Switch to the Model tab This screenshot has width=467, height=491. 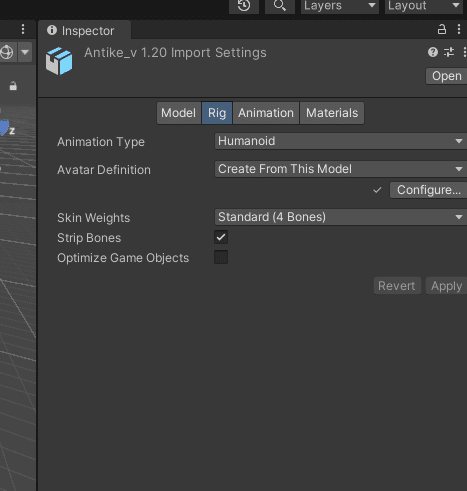tap(179, 113)
